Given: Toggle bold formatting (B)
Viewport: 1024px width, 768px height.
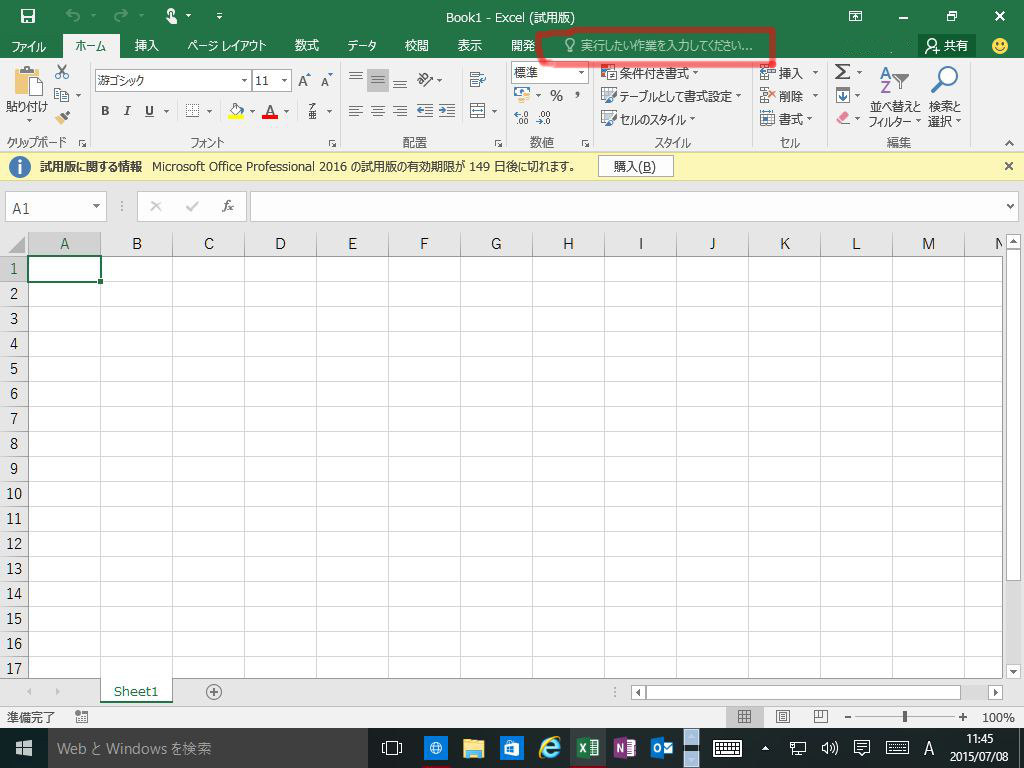Looking at the screenshot, I should (105, 111).
